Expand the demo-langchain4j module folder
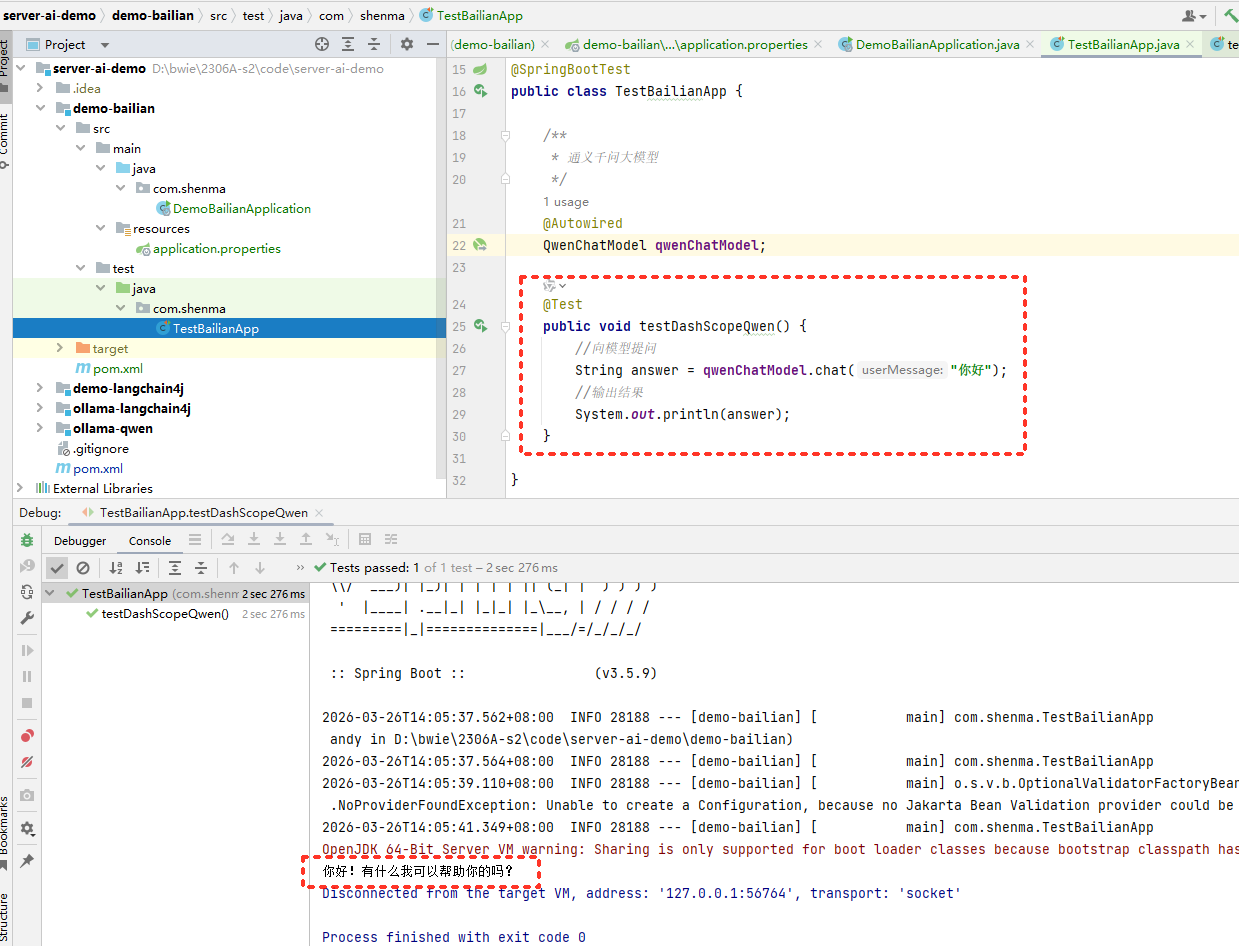 pos(40,388)
